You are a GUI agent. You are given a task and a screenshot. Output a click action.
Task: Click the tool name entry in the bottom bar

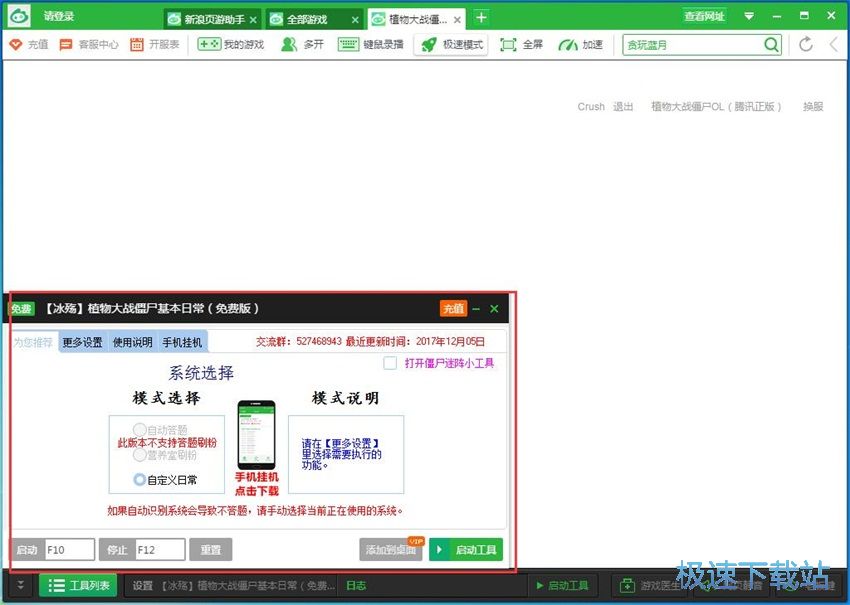click(x=248, y=586)
